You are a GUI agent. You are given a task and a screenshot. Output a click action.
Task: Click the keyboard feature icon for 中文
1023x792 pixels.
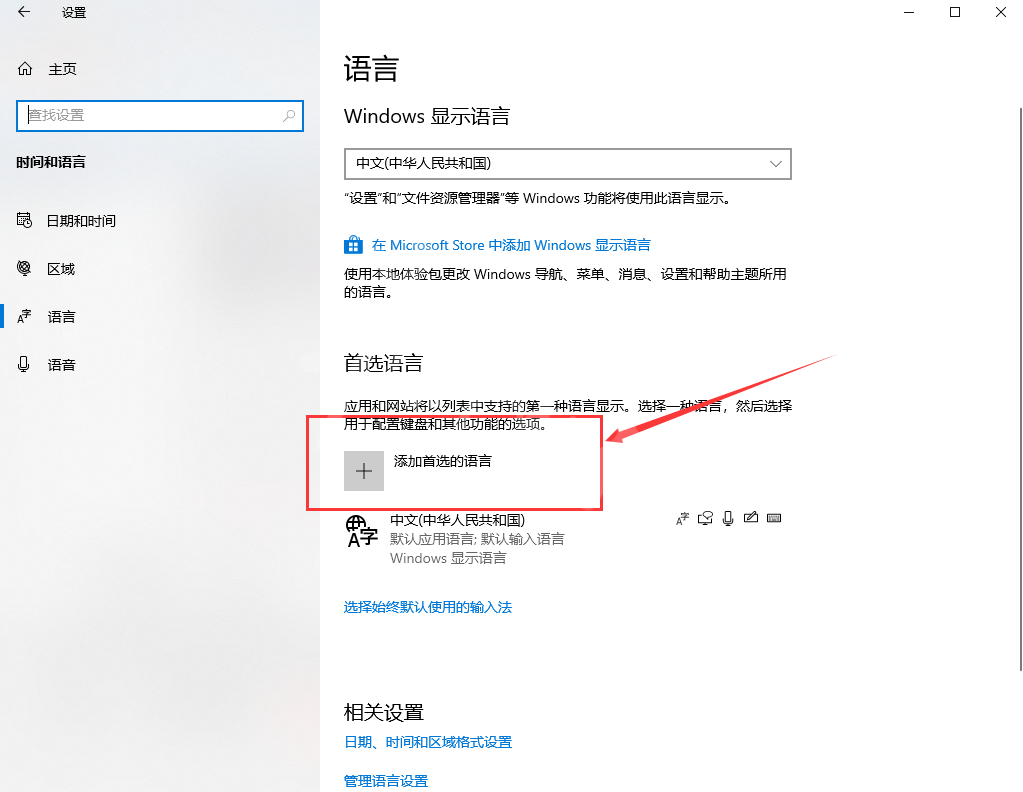774,518
